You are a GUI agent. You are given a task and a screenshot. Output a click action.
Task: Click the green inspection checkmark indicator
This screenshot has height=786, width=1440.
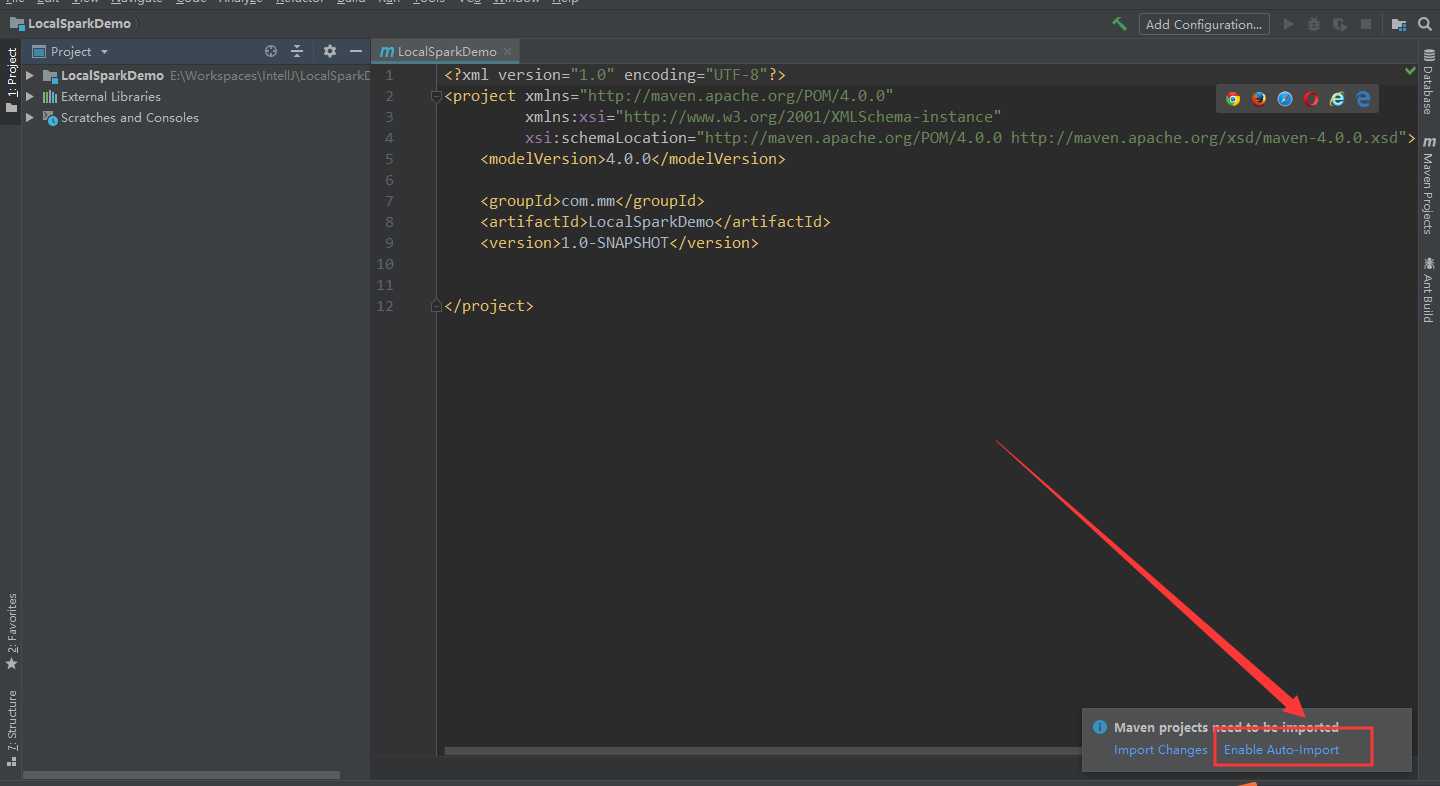coord(1410,71)
